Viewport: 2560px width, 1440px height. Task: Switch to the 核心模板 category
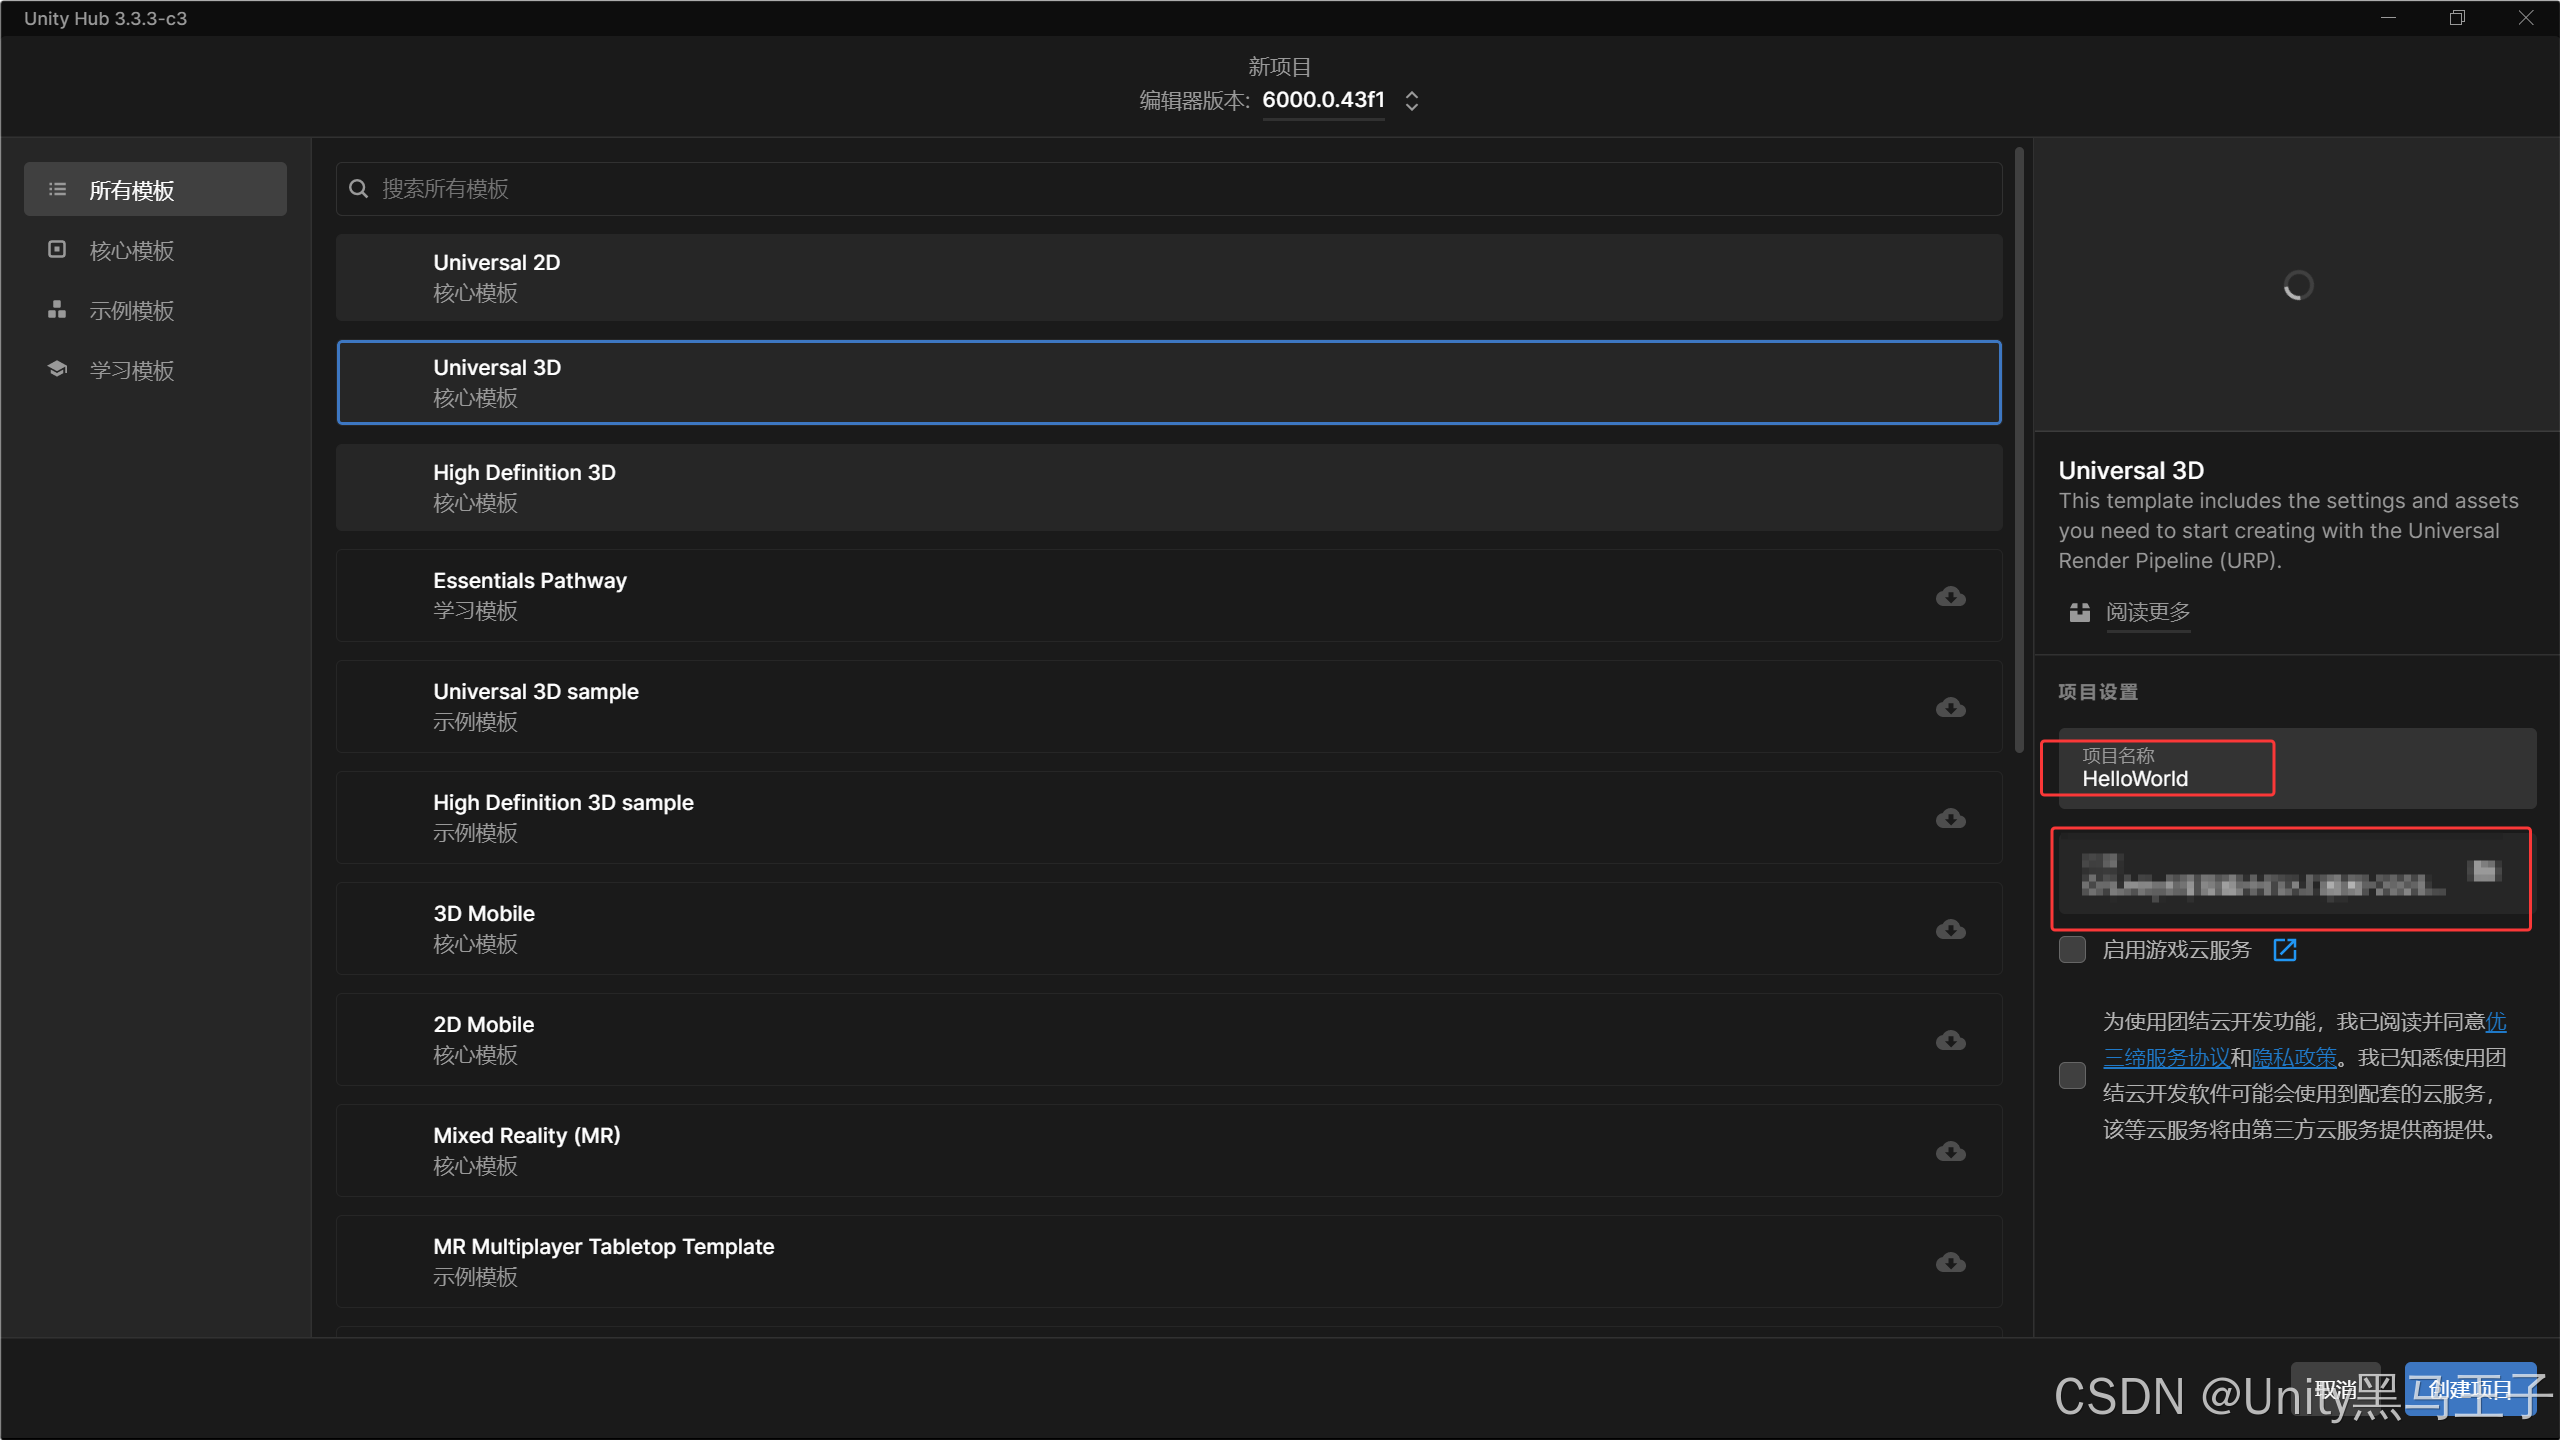coord(132,251)
